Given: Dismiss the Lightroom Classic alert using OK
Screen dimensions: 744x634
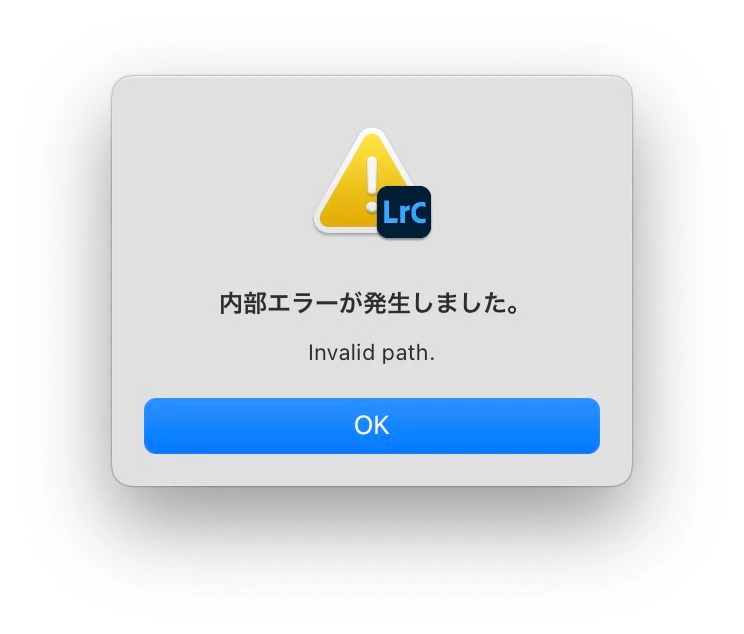Looking at the screenshot, I should click(x=372, y=426).
